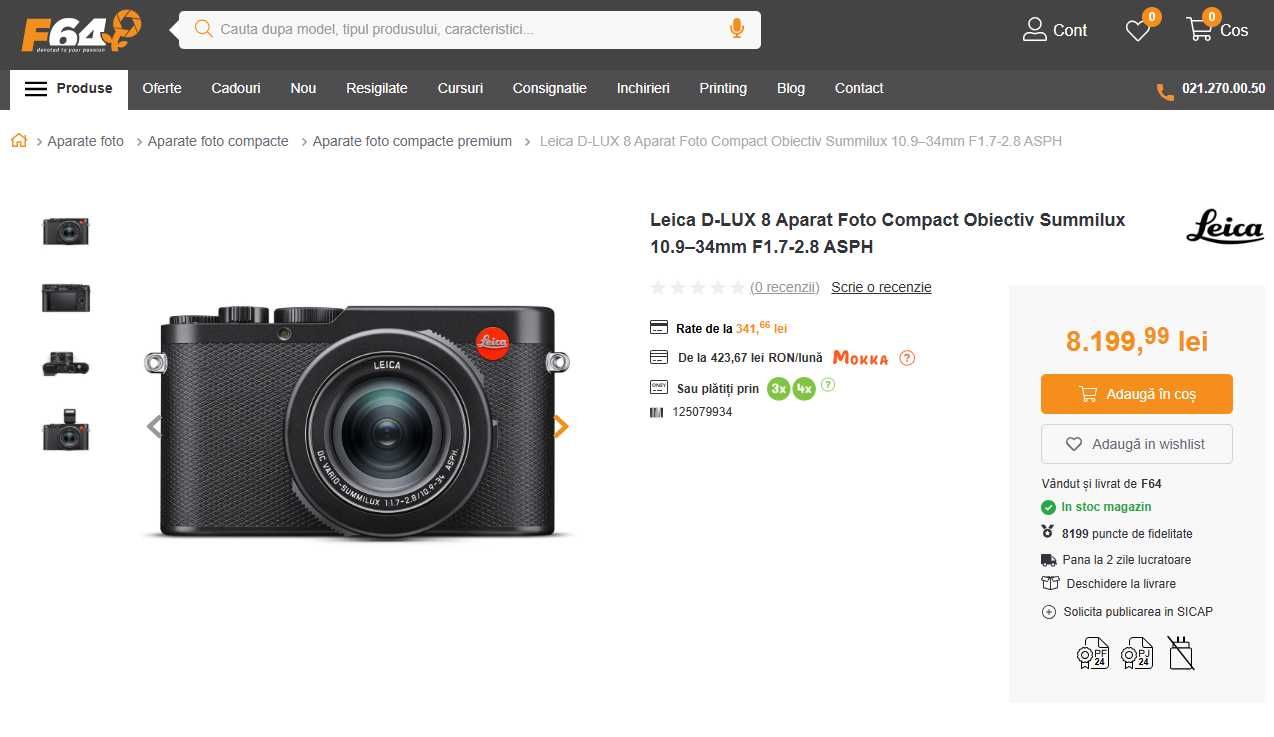
Task: Go to Aparate foto compacte premium breadcrumb
Action: (412, 141)
